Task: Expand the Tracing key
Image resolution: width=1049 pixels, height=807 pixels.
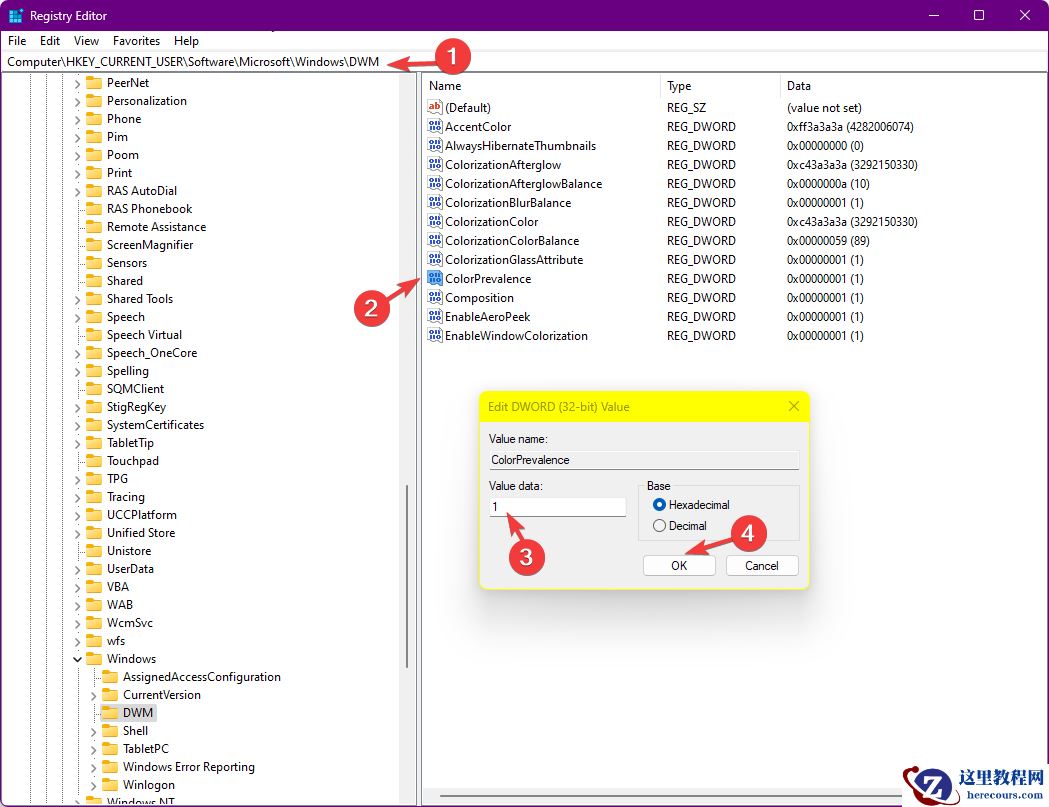Action: tap(78, 498)
